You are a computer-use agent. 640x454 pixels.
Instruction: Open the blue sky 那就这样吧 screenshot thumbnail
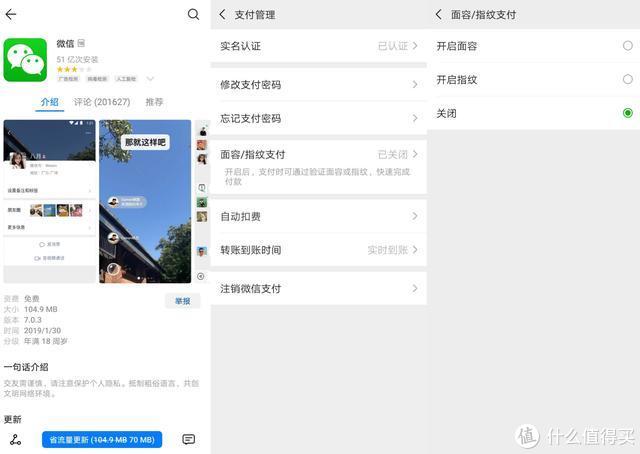coord(145,201)
